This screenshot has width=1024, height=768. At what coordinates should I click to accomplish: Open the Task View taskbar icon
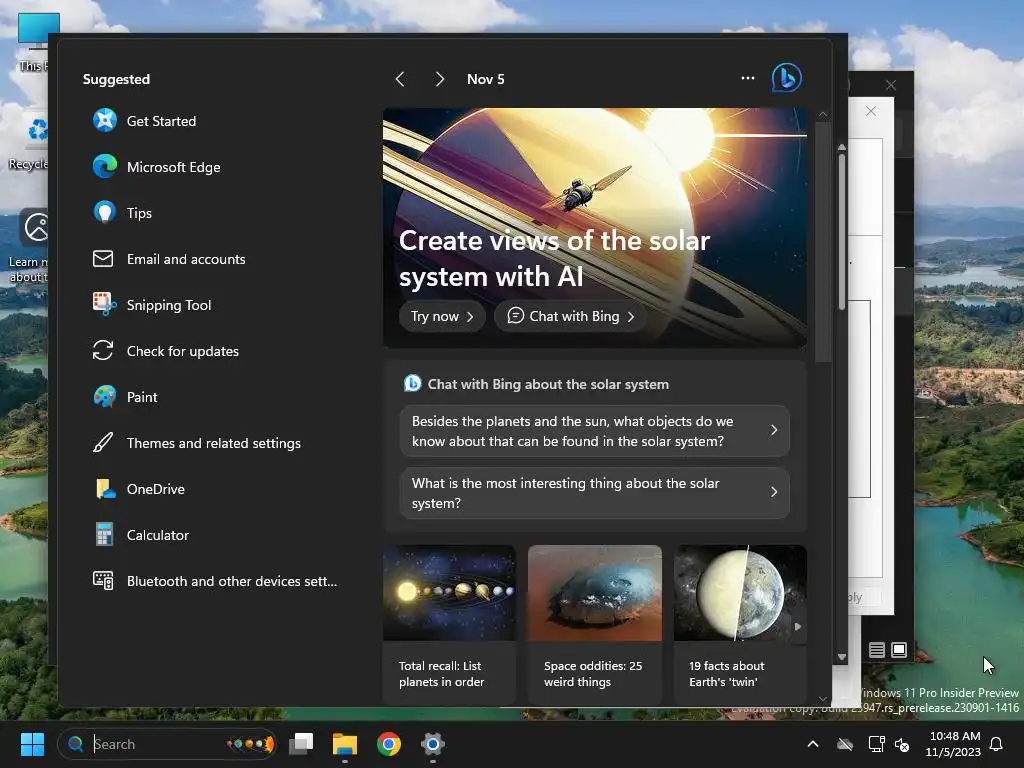coord(302,744)
